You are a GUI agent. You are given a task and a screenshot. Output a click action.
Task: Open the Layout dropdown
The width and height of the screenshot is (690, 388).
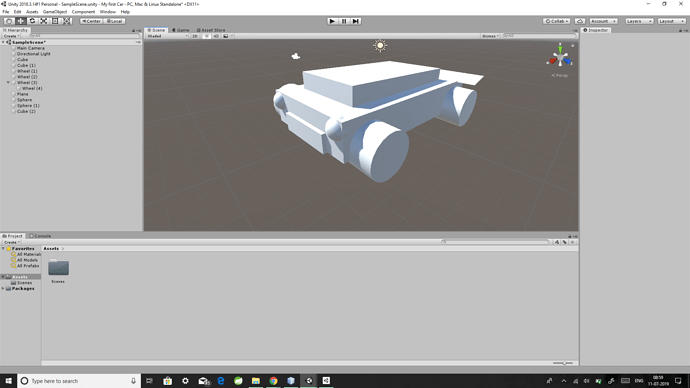coord(672,21)
